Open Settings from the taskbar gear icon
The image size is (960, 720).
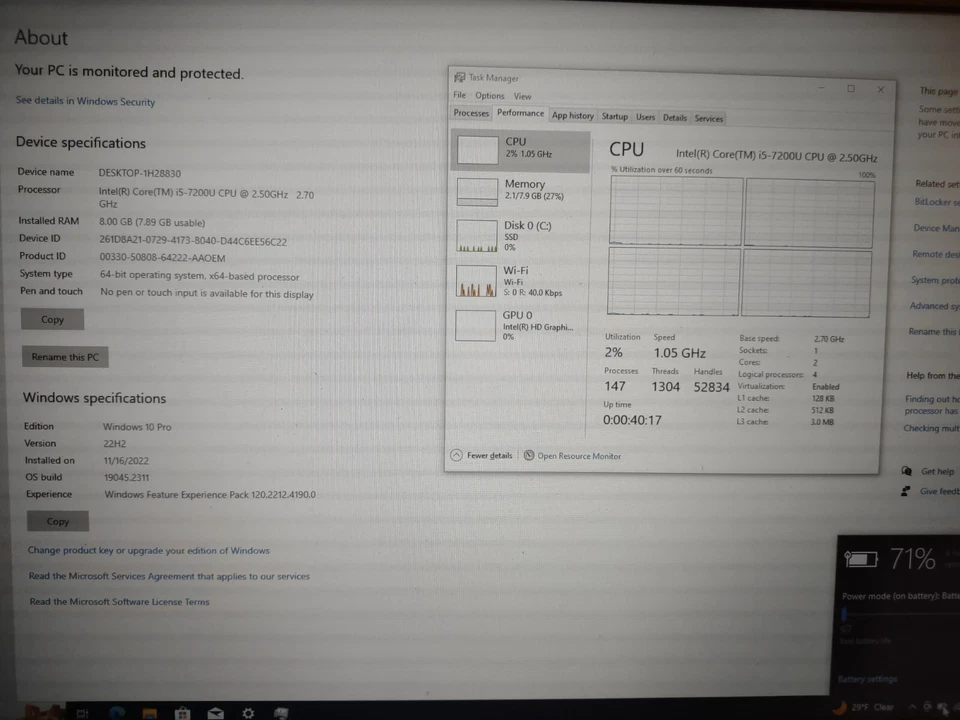pyautogui.click(x=248, y=713)
